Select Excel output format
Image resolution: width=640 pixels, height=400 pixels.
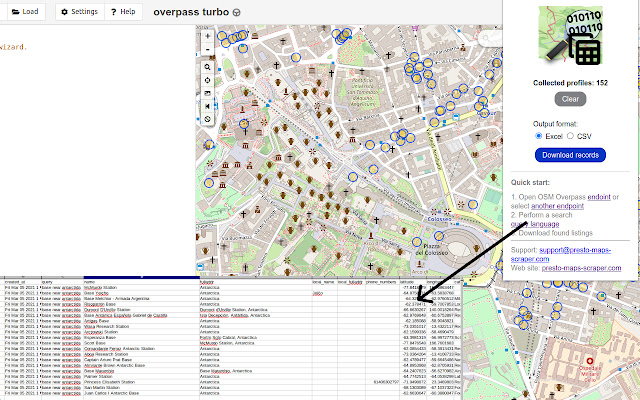click(x=539, y=136)
